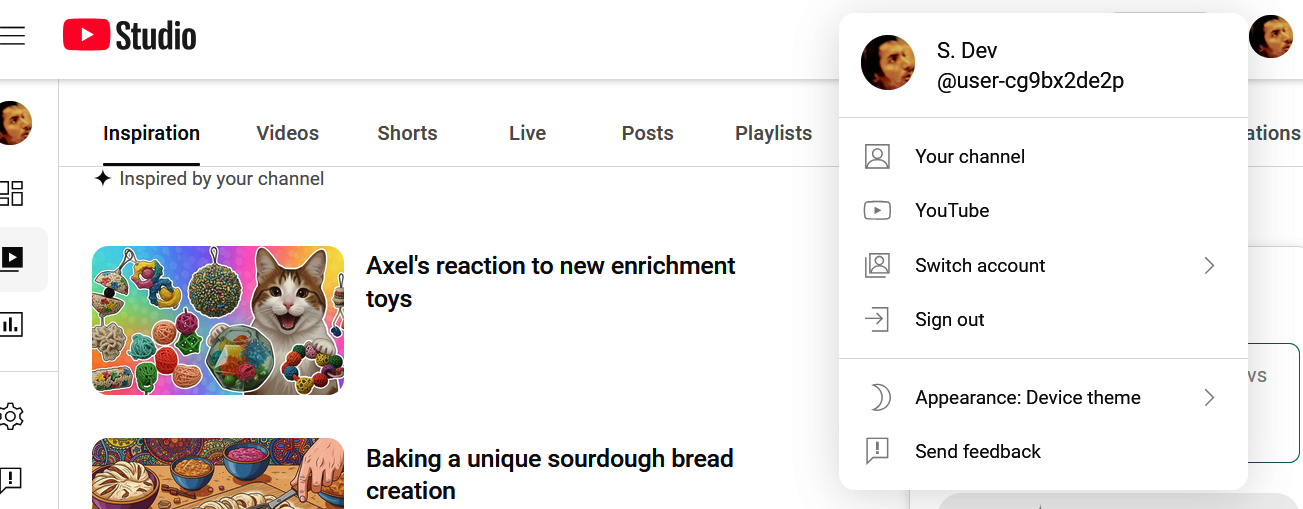The width and height of the screenshot is (1303, 509).
Task: Click the top-right account avatar
Action: 1271,37
